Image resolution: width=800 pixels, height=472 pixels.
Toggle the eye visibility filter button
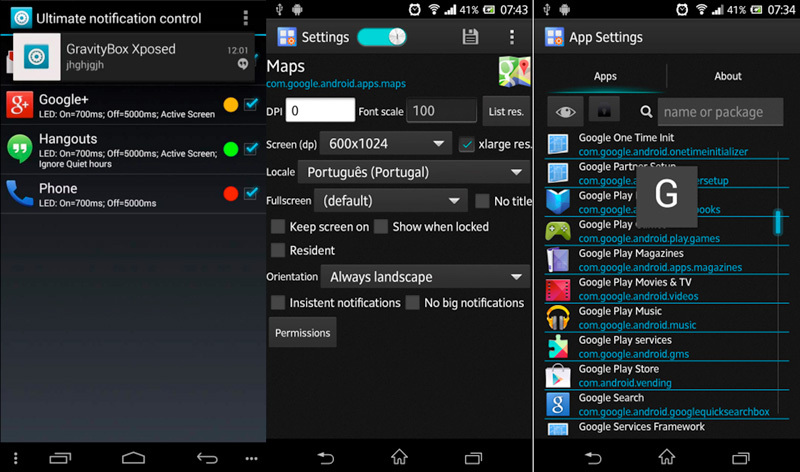[565, 111]
